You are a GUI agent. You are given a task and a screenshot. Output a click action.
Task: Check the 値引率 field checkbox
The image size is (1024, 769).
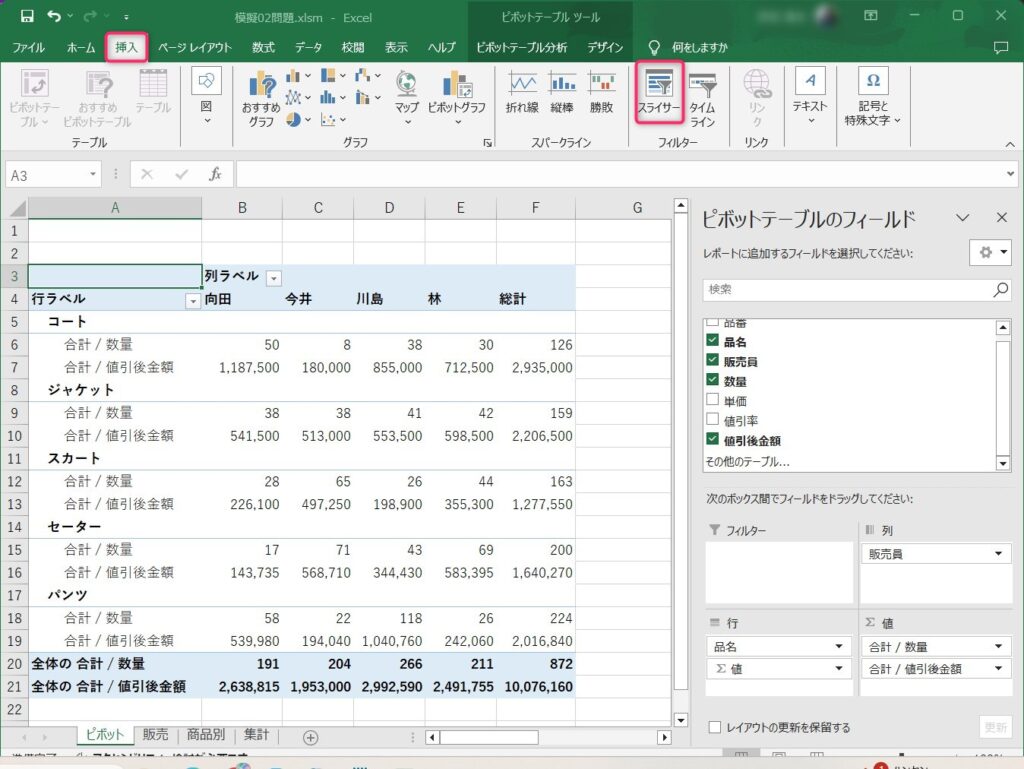tap(712, 421)
